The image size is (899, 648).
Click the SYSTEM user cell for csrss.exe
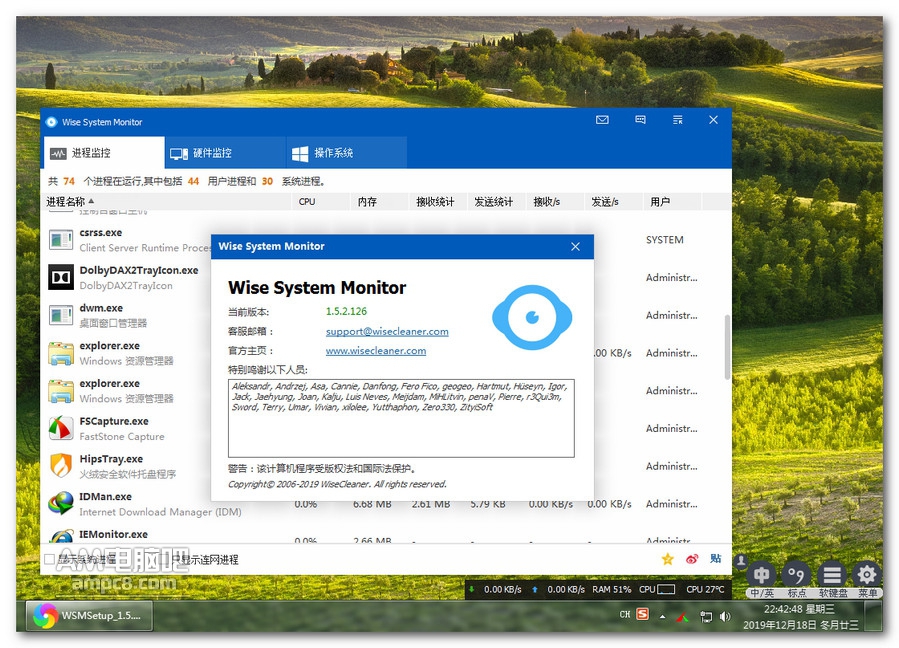point(665,240)
